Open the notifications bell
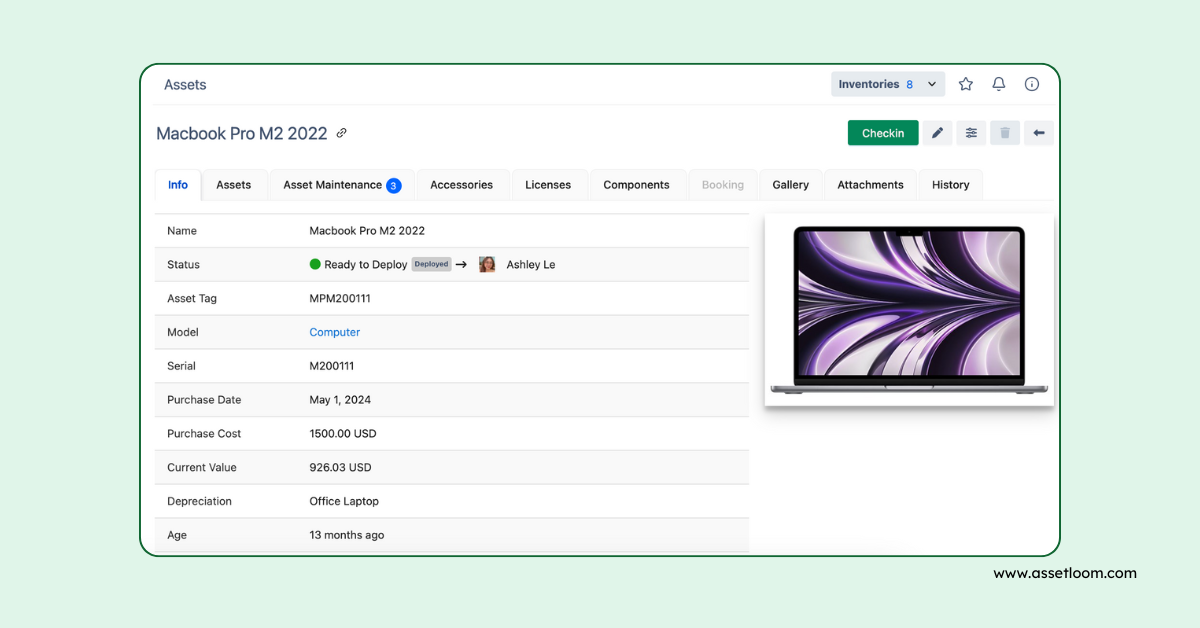 point(999,85)
